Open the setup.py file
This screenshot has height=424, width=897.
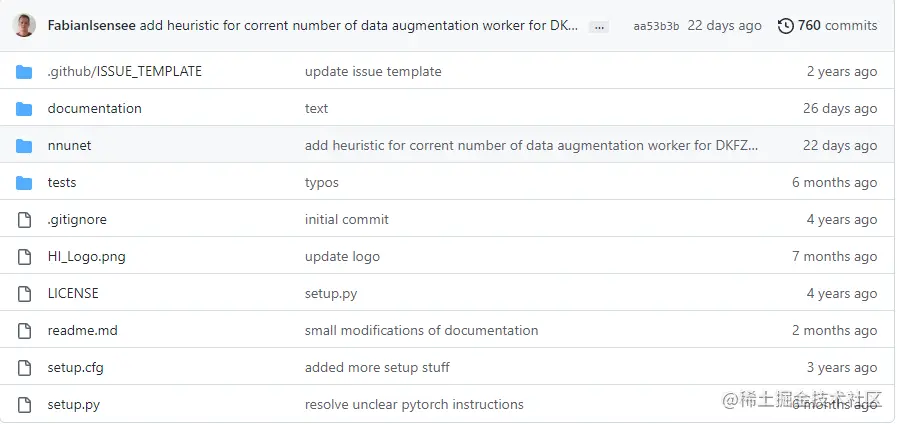(73, 405)
